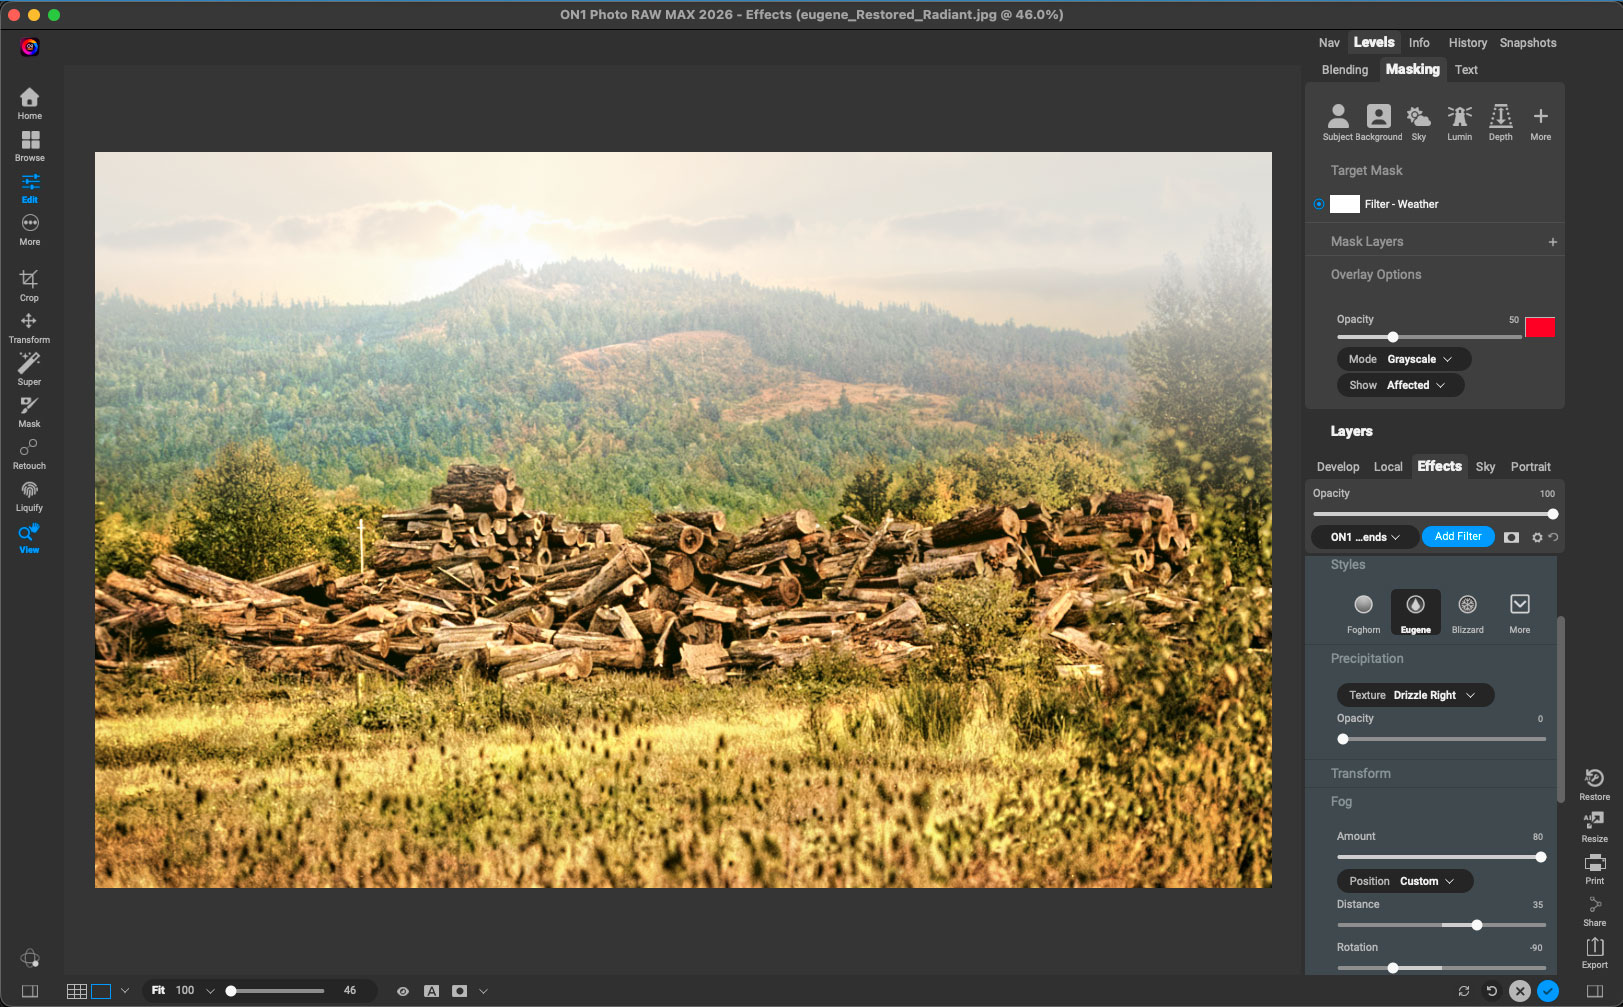The image size is (1623, 1007).
Task: Click the Fog Amount slider handle
Action: [1541, 857]
